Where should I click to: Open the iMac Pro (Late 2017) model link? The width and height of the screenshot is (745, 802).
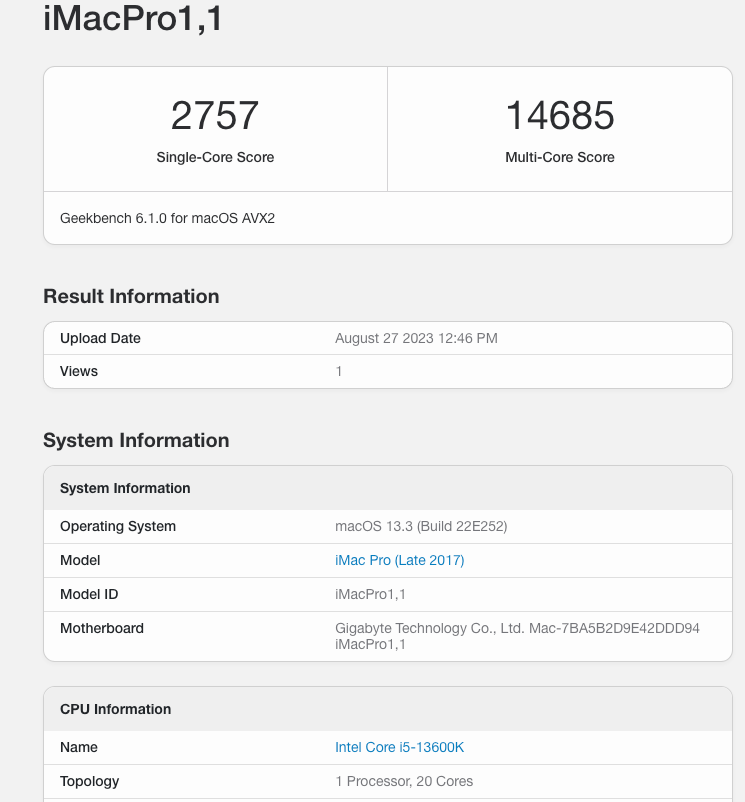[x=399, y=560]
